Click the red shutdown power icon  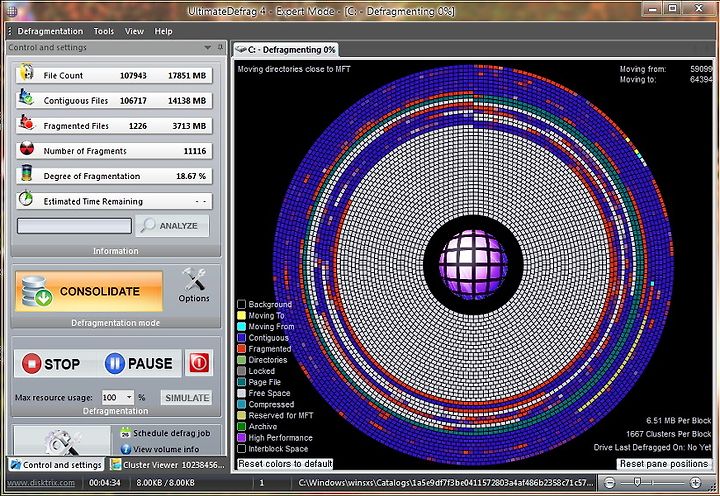coord(199,363)
